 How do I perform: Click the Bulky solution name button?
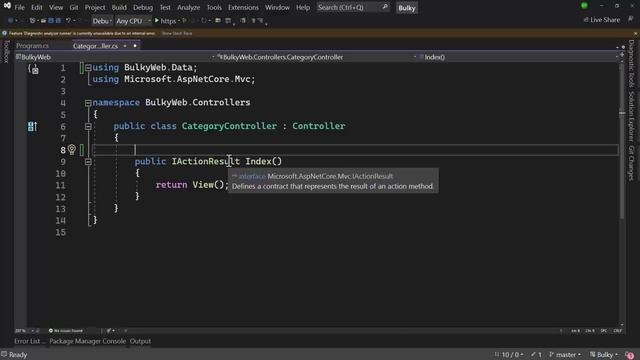click(x=407, y=8)
